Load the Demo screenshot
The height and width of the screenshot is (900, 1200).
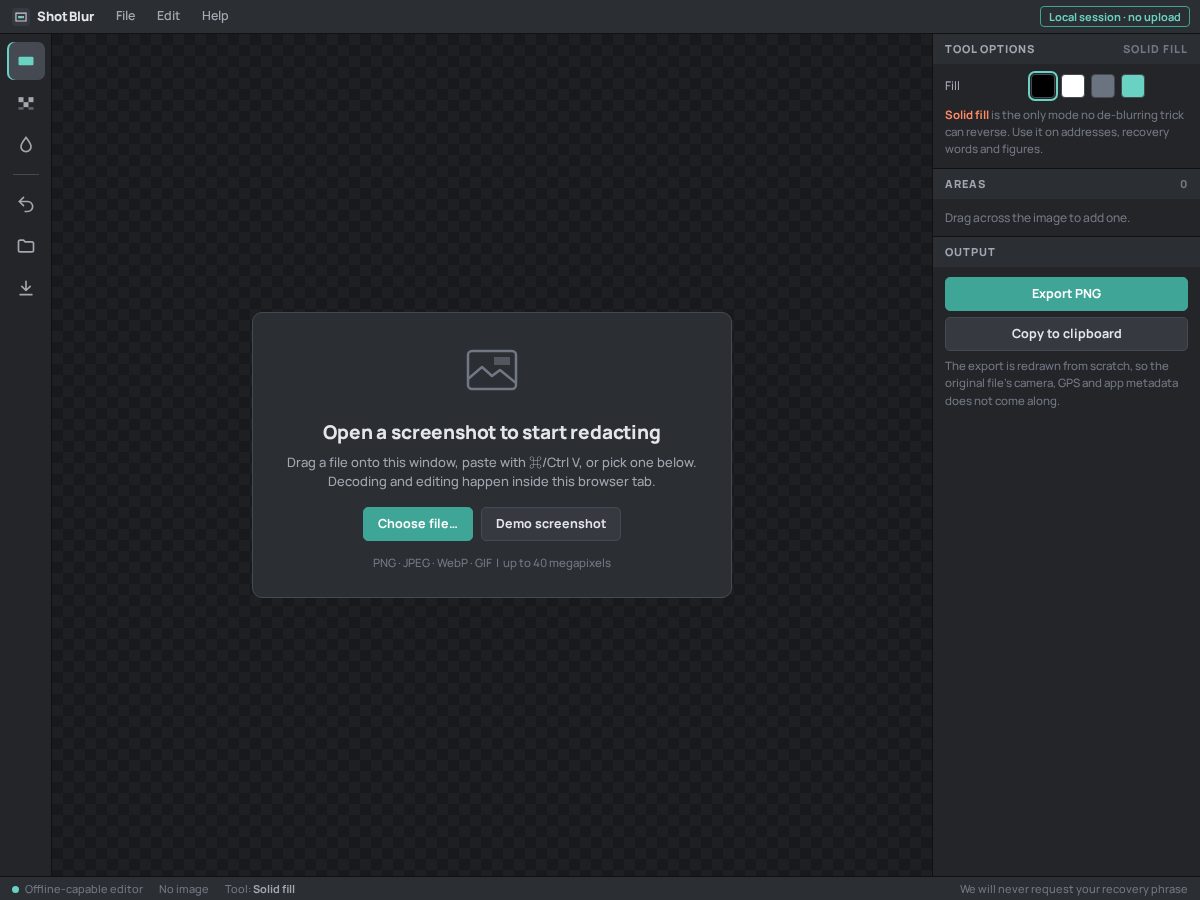(x=551, y=524)
